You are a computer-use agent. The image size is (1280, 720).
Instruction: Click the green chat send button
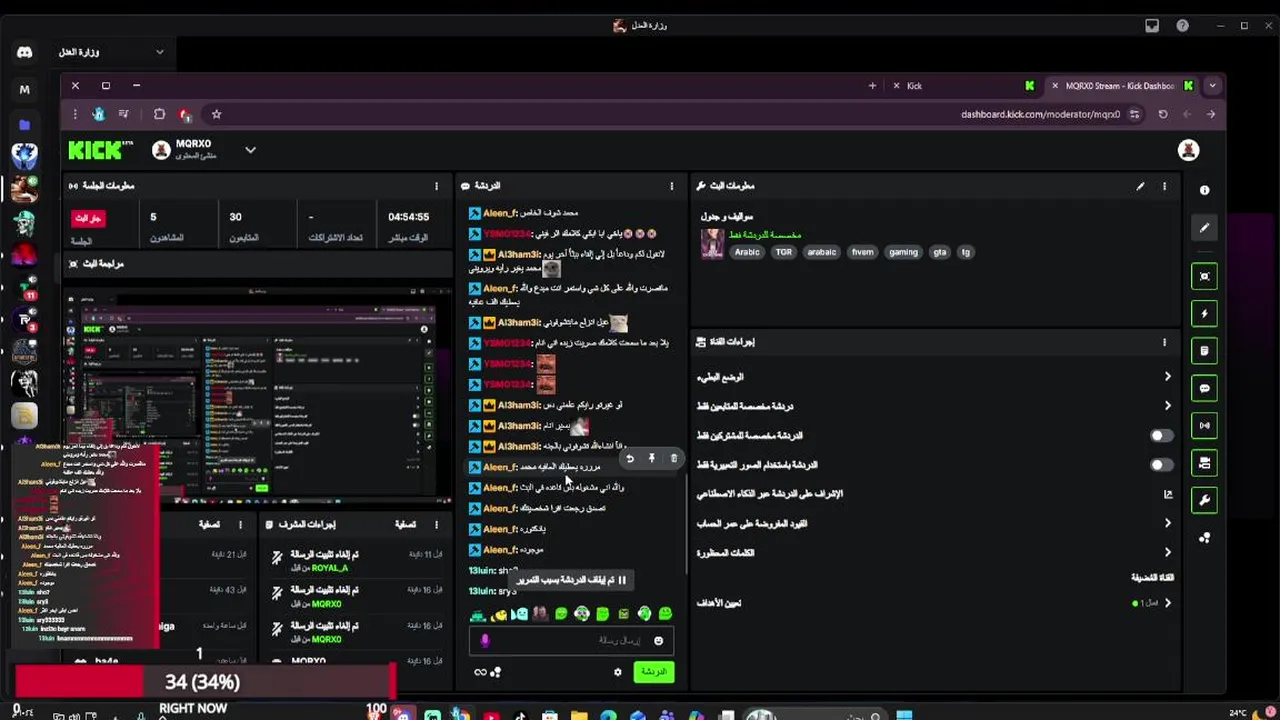(x=654, y=672)
